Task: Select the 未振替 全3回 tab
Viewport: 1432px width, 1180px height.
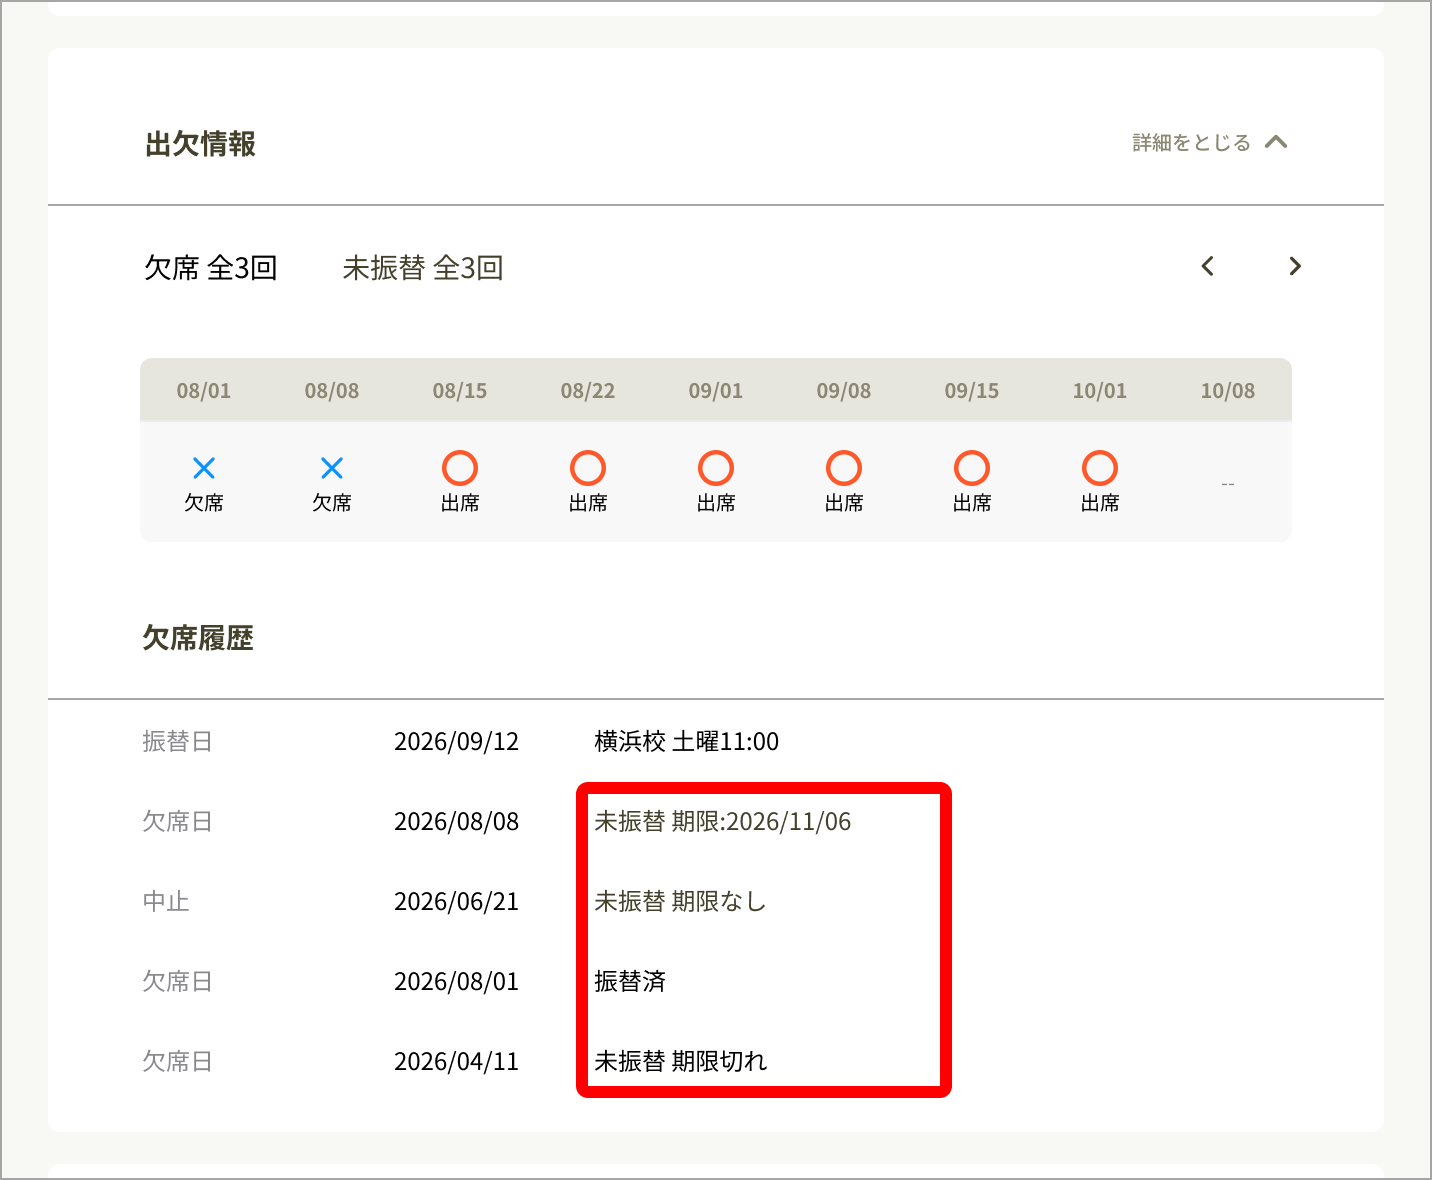Action: coord(423,268)
